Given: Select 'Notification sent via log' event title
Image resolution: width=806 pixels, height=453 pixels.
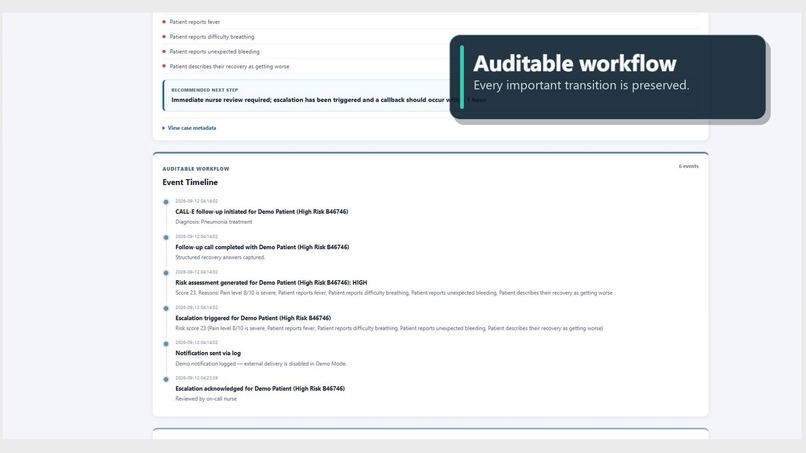Looking at the screenshot, I should tap(208, 353).
